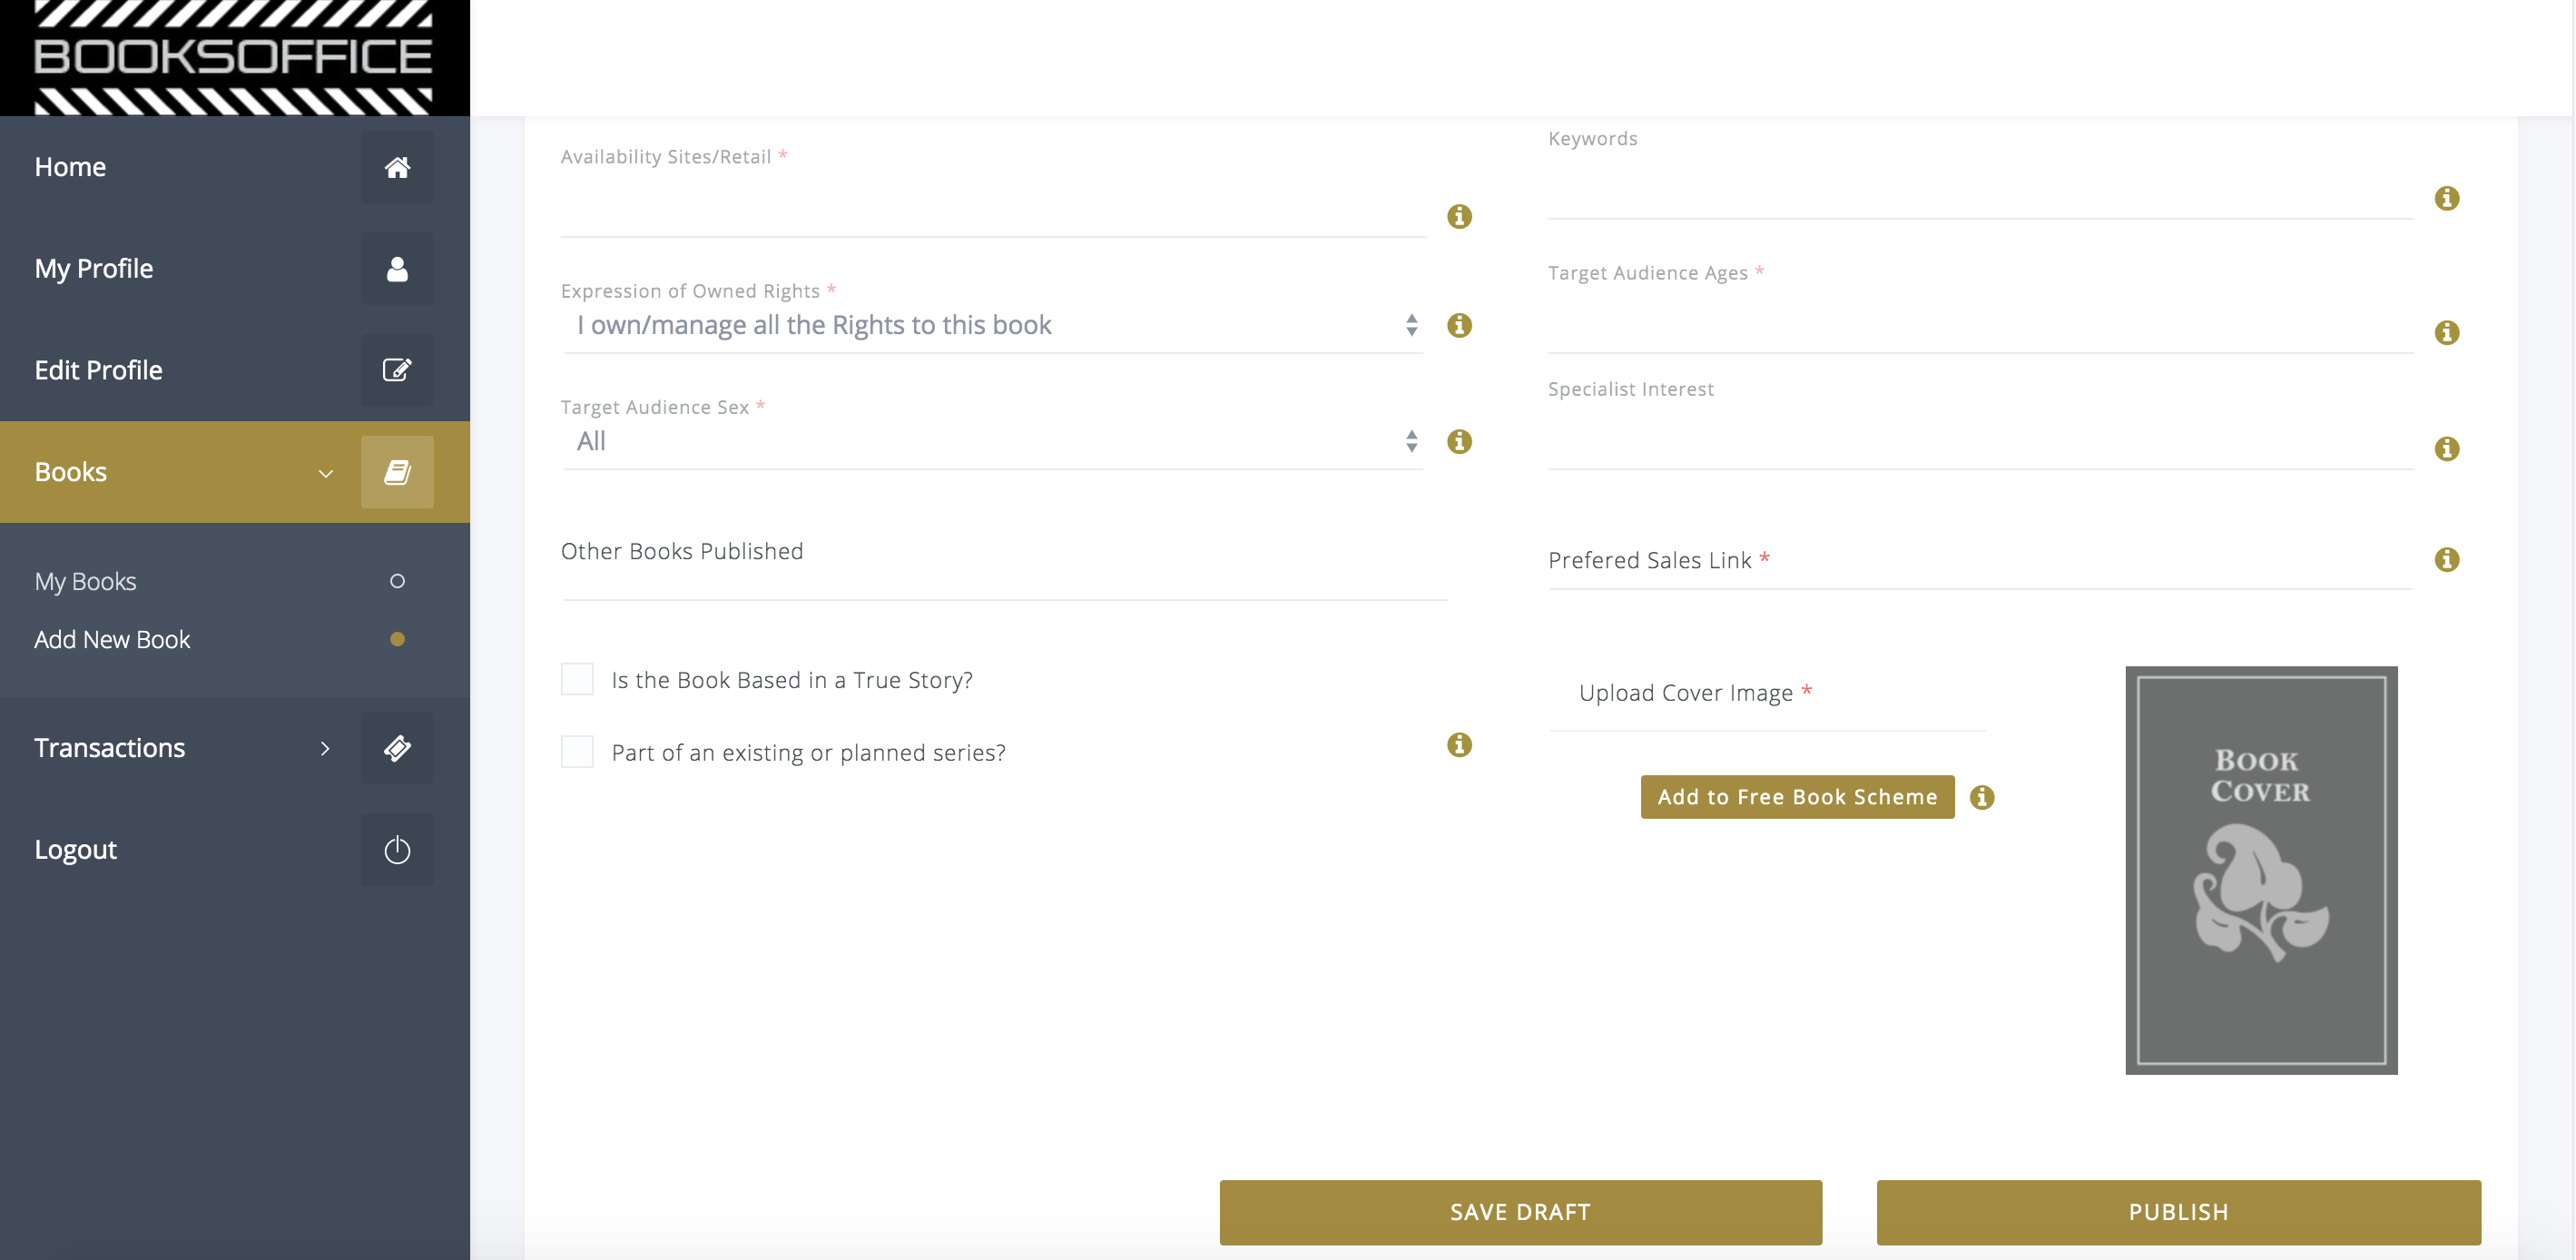Open the Expression of Owned Rights dropdown
Viewport: 2576px width, 1260px height.
[x=993, y=326]
